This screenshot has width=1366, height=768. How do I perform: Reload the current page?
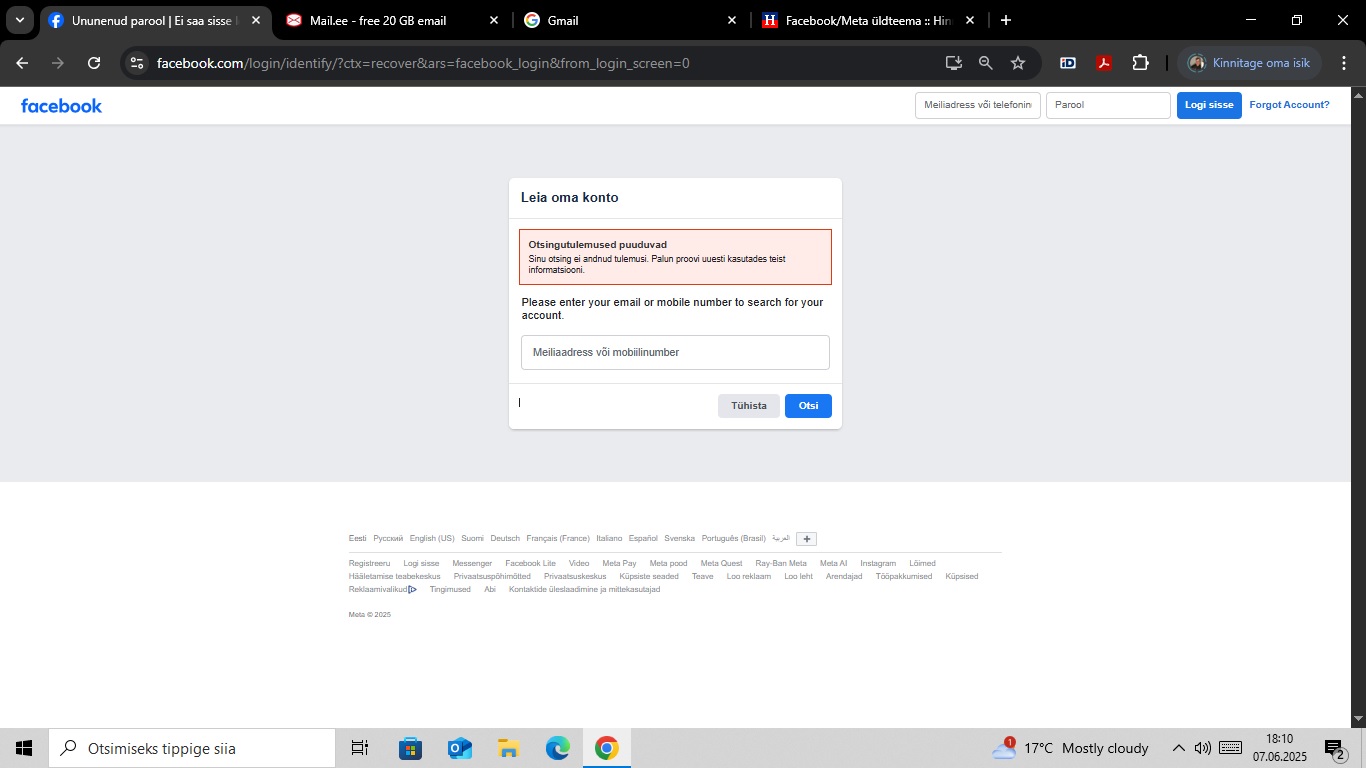pyautogui.click(x=94, y=63)
